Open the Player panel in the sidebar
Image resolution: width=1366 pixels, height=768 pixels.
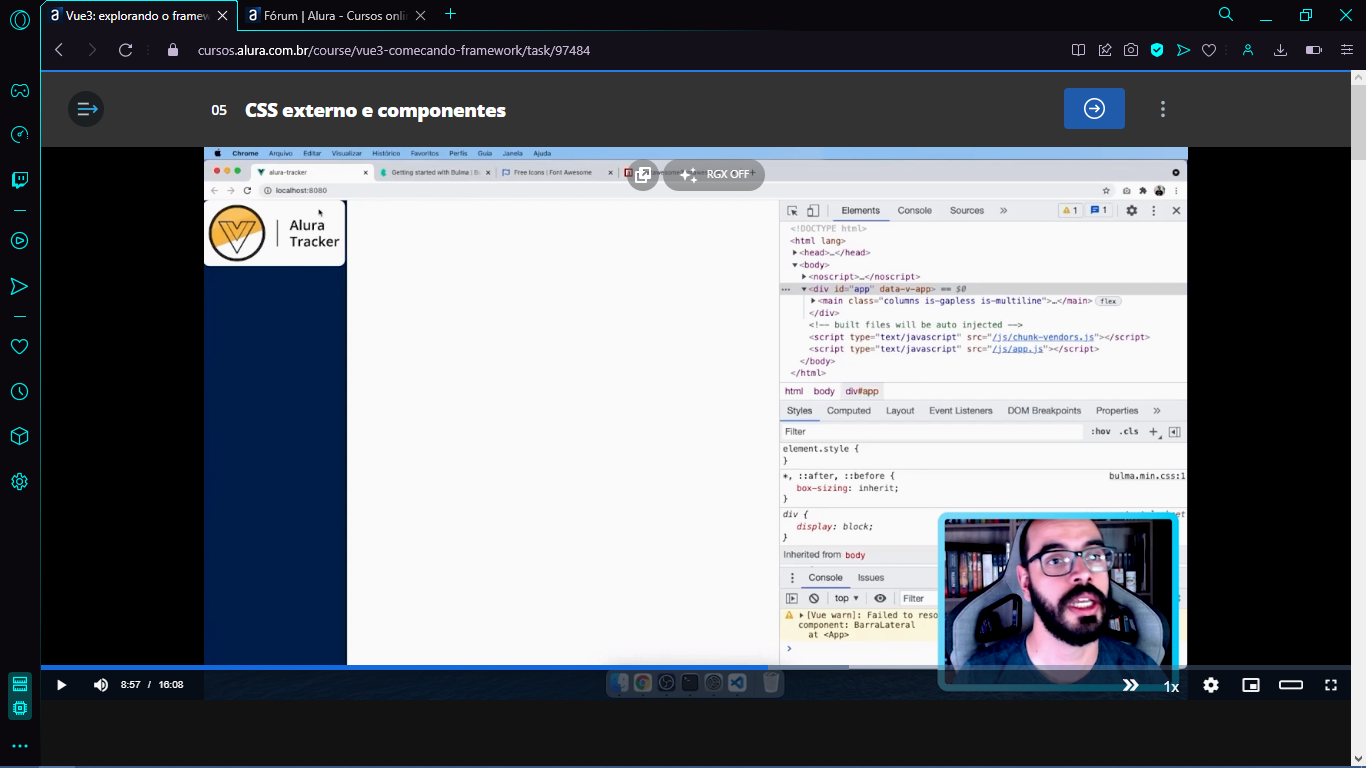click(x=19, y=241)
